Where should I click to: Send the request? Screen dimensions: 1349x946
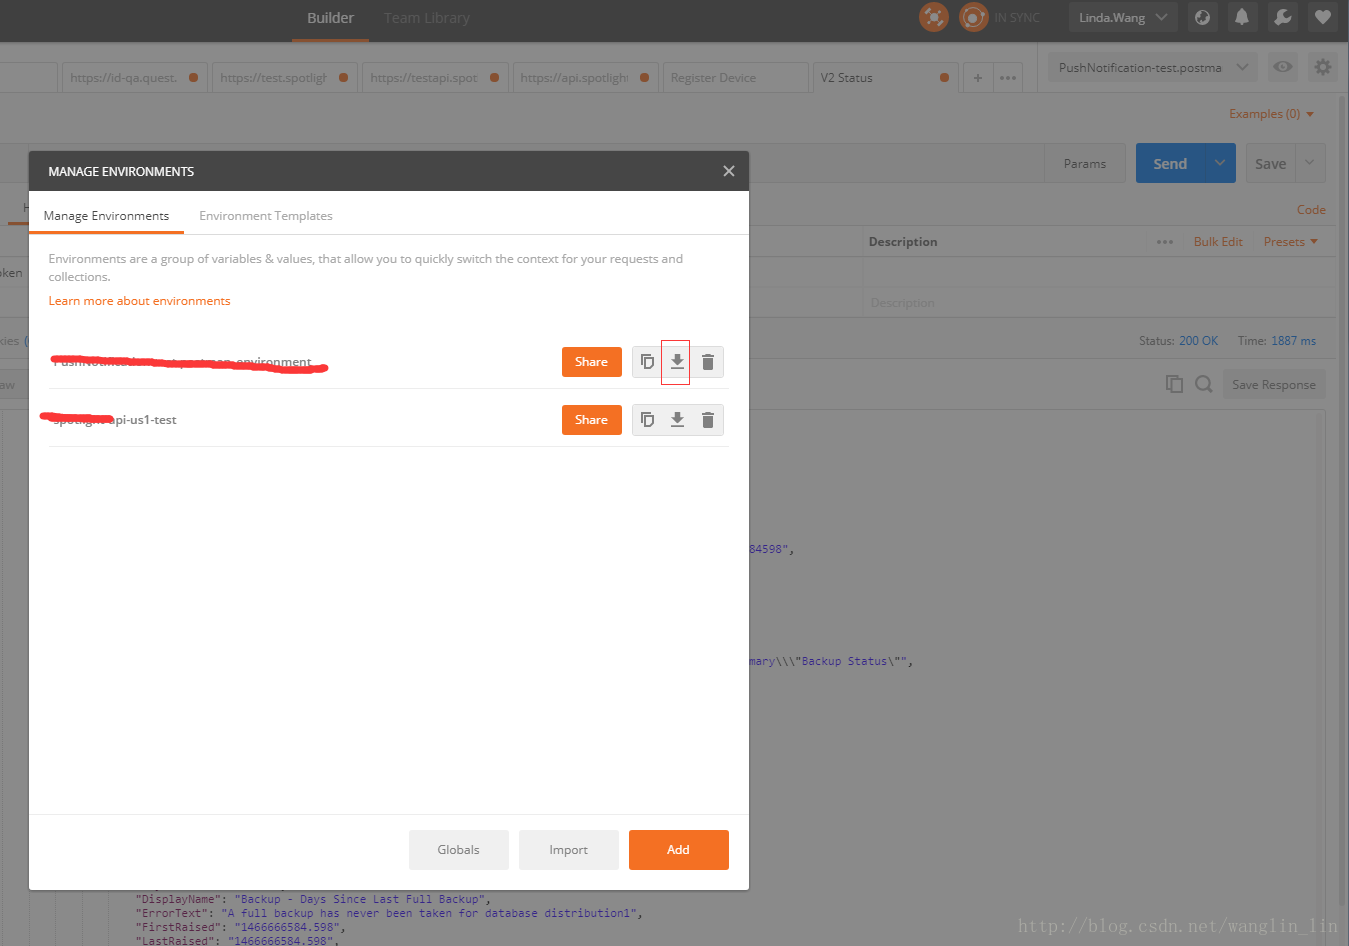1170,164
